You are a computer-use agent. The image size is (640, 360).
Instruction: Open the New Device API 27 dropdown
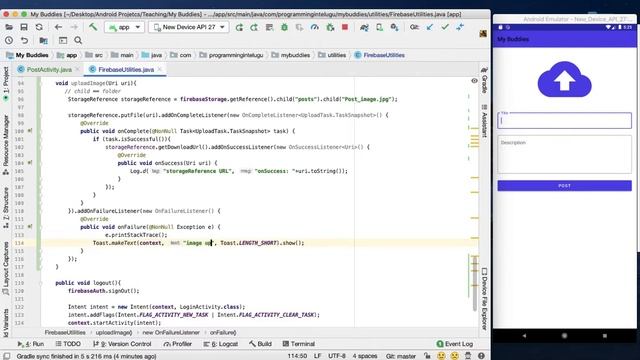pos(189,27)
